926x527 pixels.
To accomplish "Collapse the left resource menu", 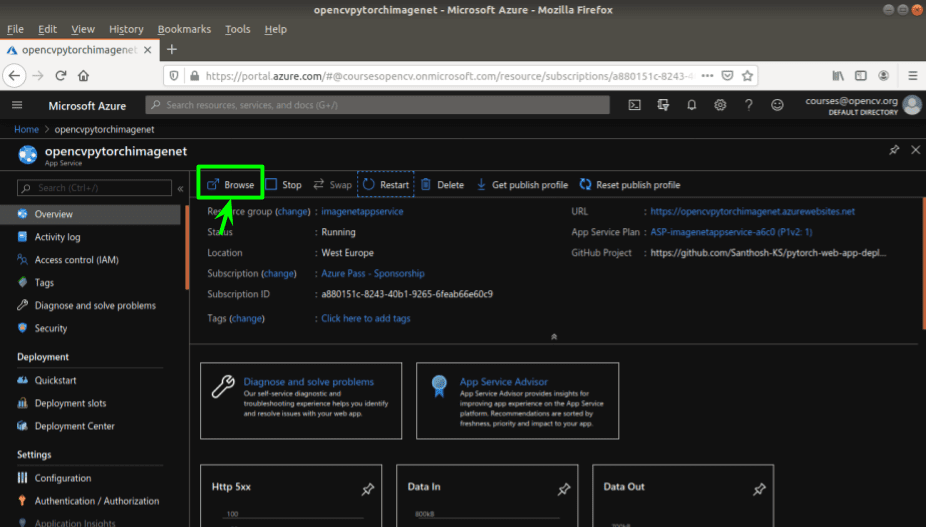I will [180, 188].
